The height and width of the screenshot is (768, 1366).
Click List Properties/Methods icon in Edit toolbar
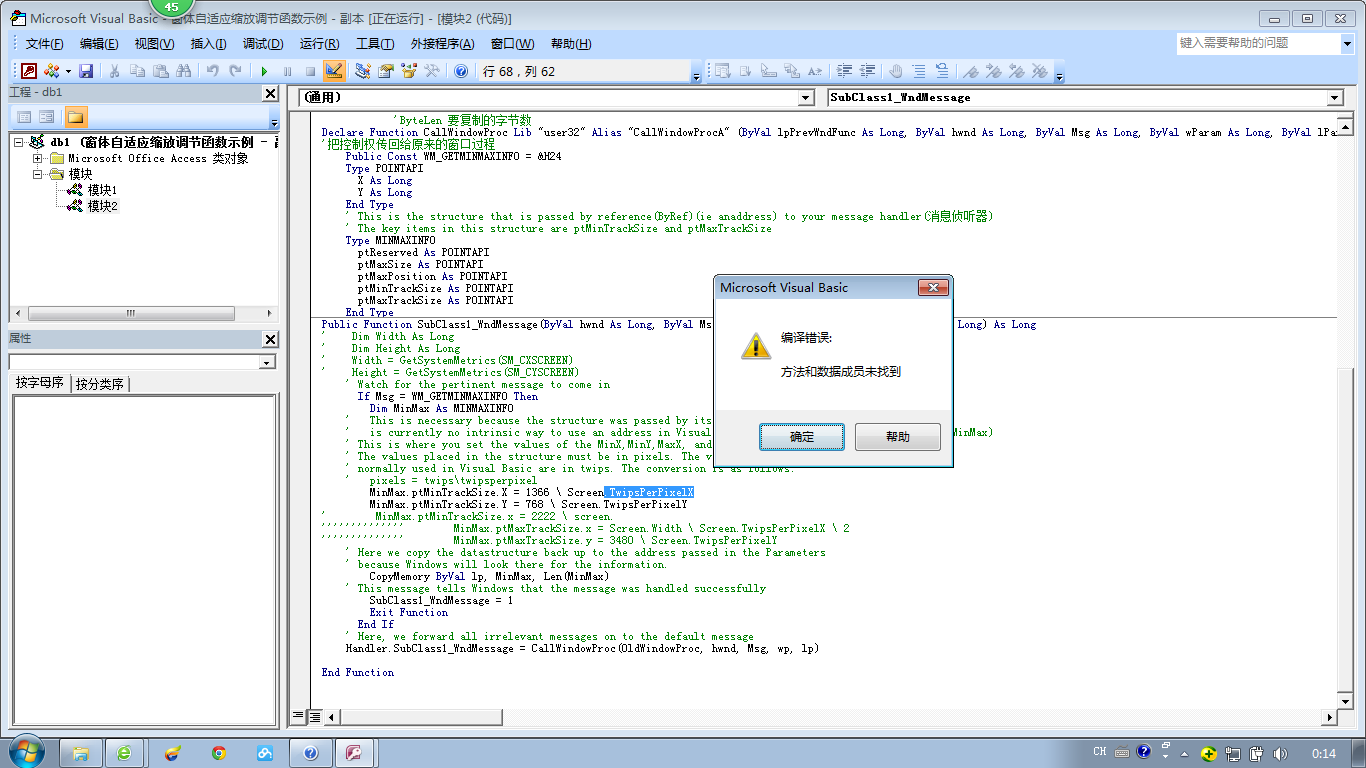[721, 71]
